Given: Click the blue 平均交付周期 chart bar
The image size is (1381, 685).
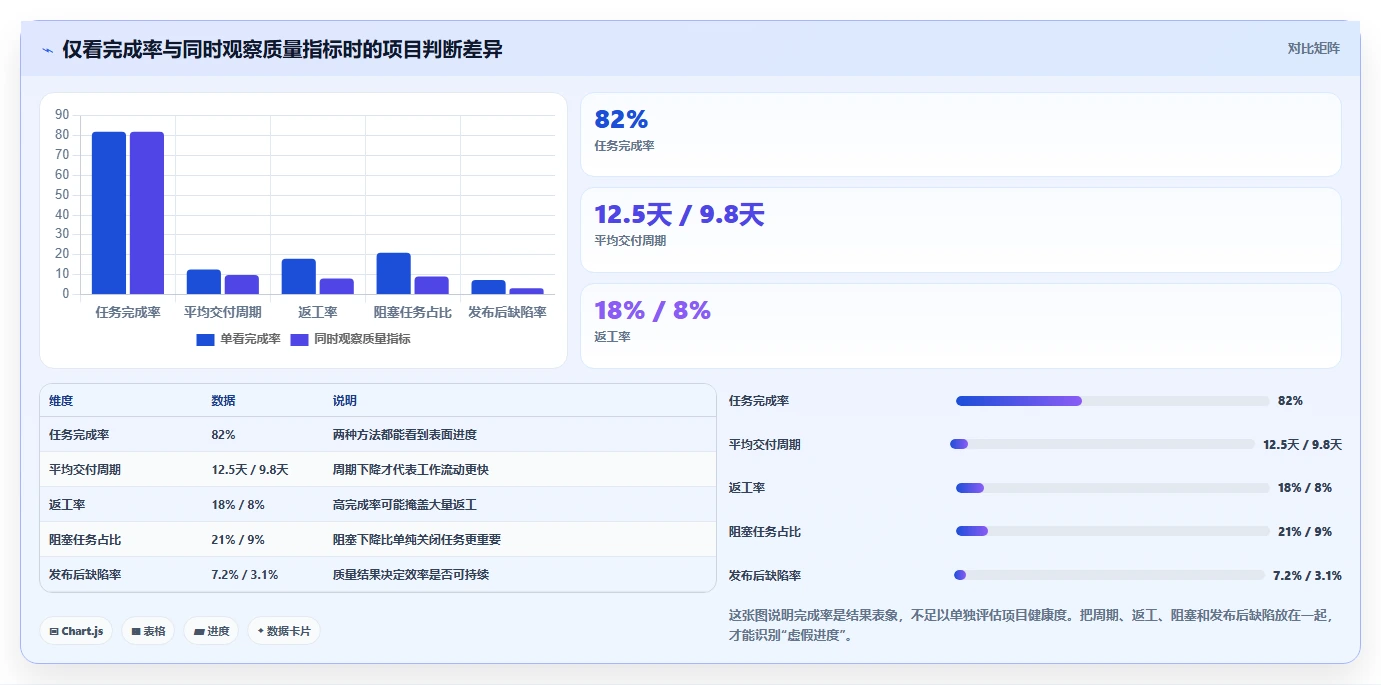Looking at the screenshot, I should (204, 282).
